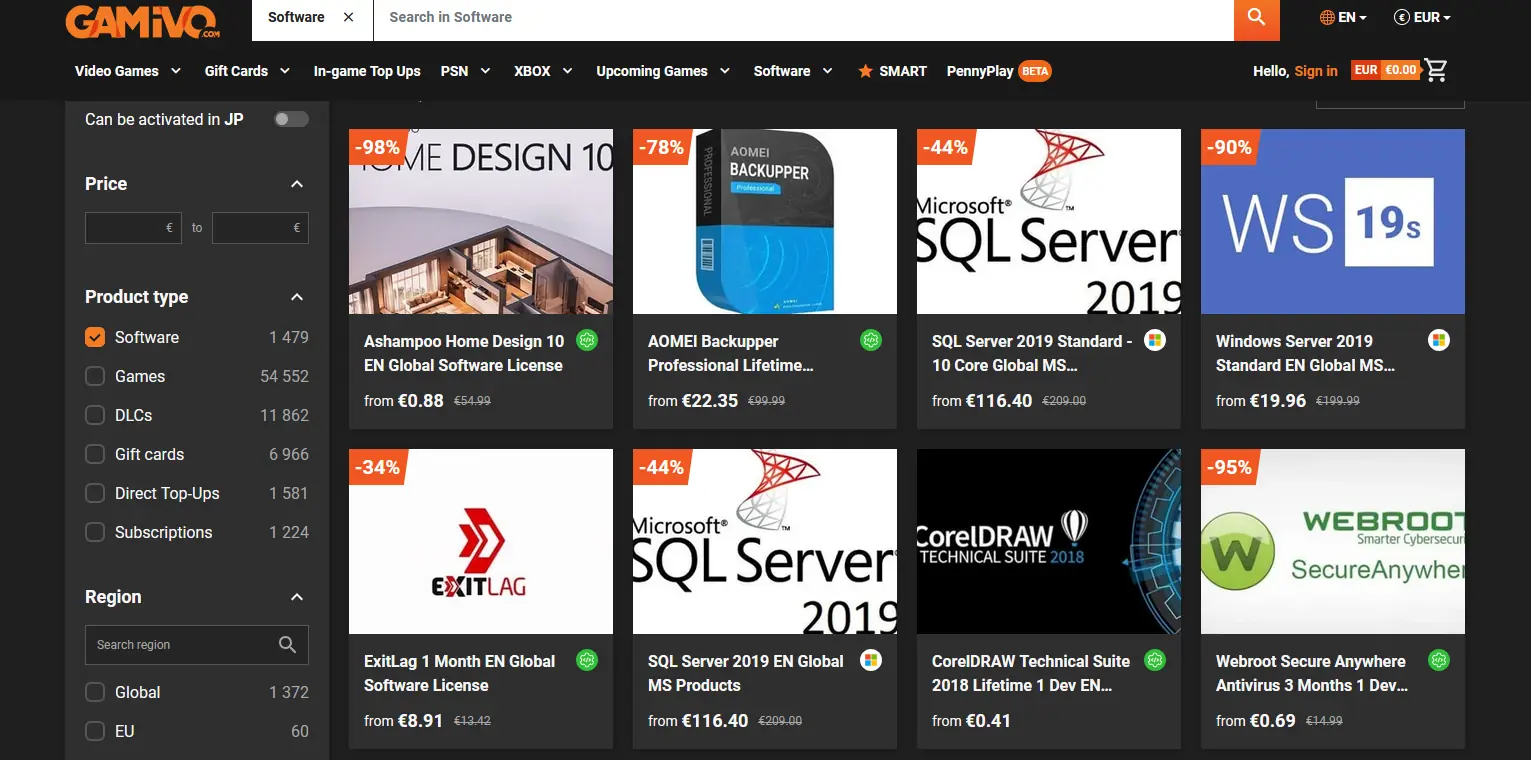Check the Direct Top-Ups checkbox

(x=95, y=493)
